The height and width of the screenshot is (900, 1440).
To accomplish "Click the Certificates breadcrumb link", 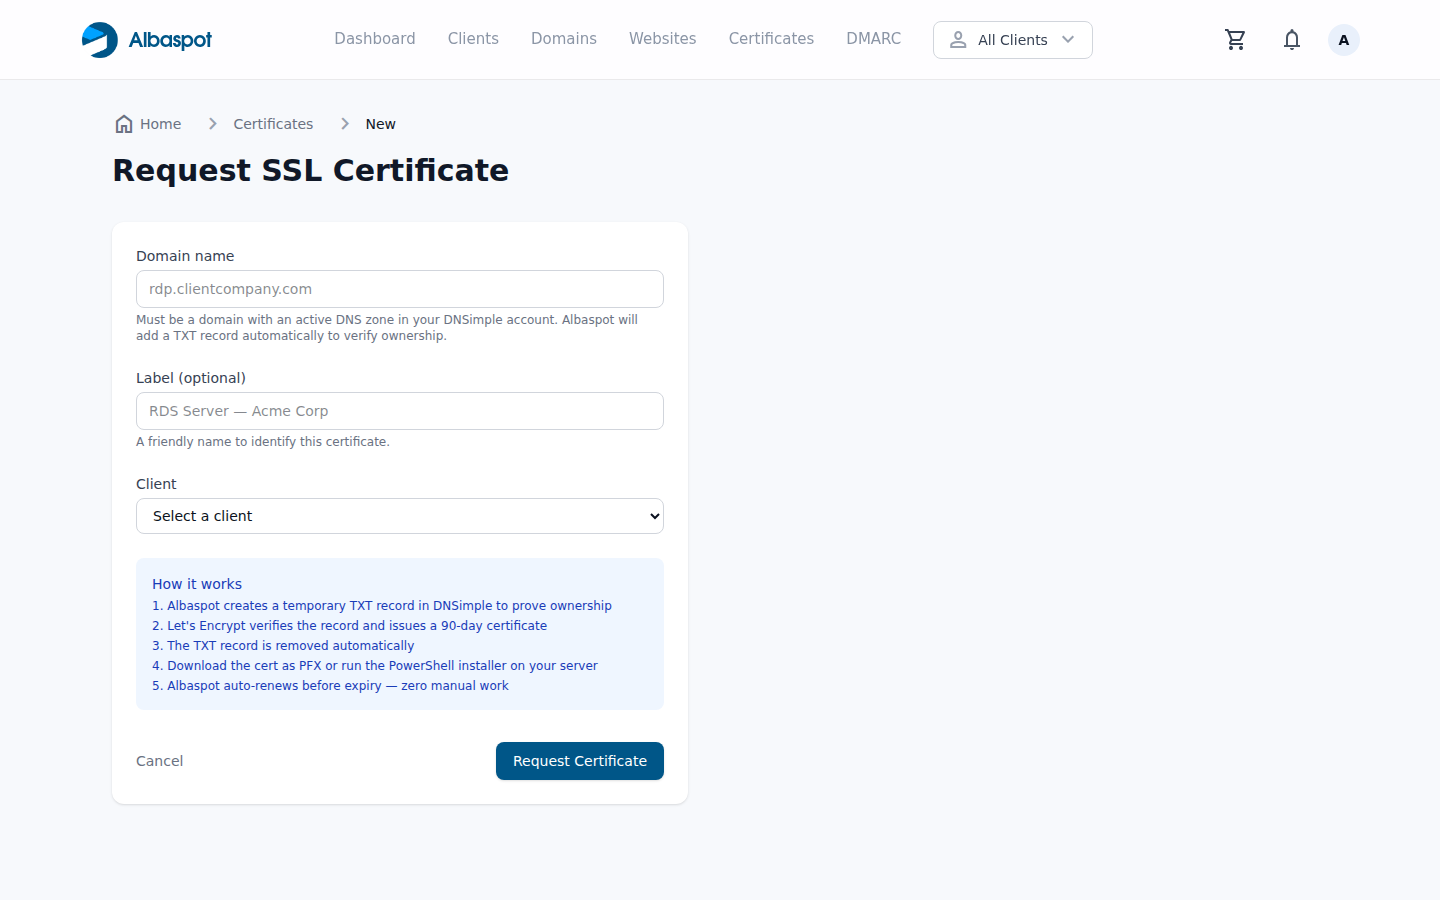I will [272, 123].
